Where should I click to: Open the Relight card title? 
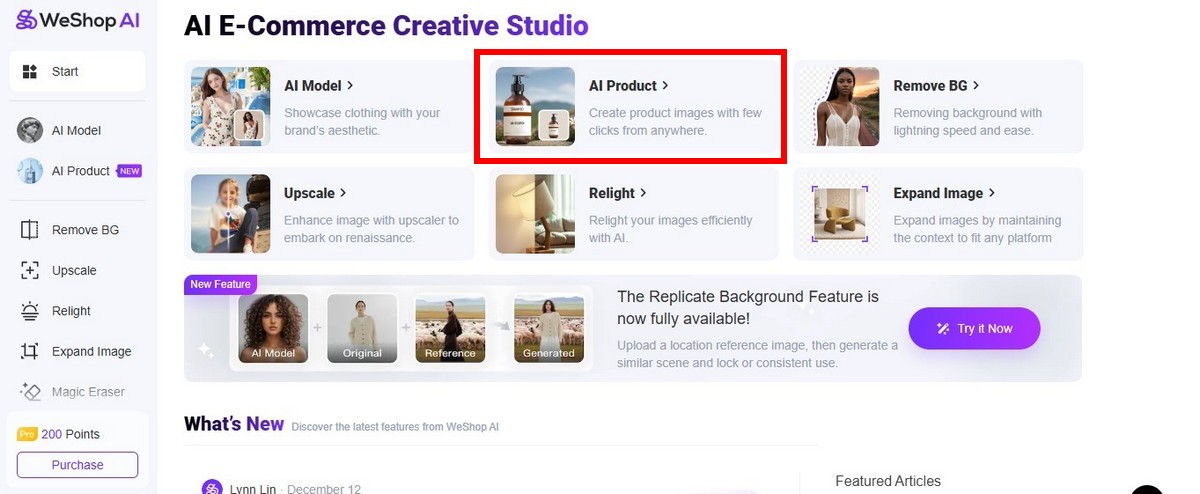(x=612, y=193)
